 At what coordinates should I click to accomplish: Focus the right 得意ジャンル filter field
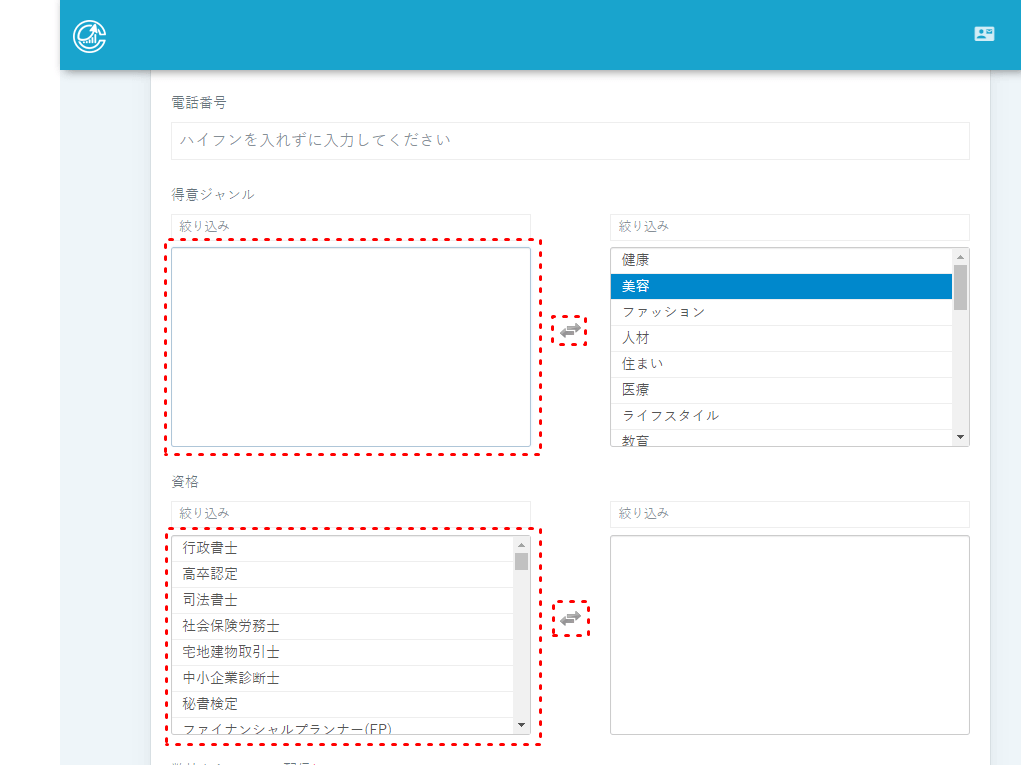(789, 226)
